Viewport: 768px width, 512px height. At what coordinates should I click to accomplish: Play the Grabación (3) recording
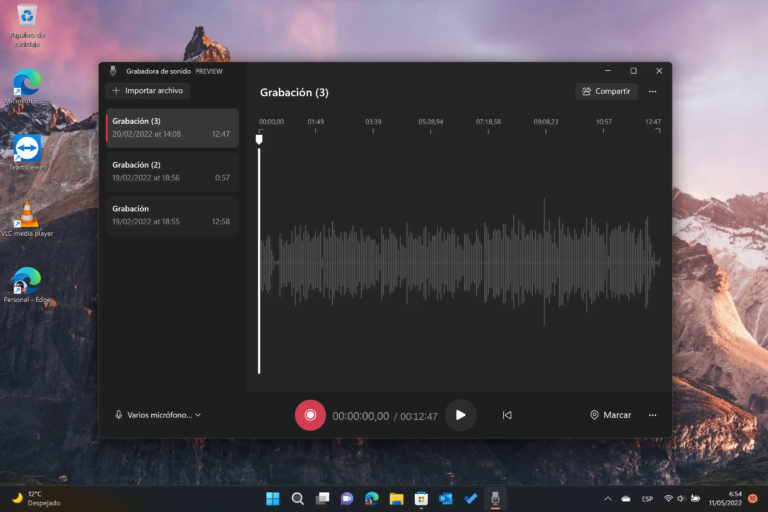coord(460,415)
